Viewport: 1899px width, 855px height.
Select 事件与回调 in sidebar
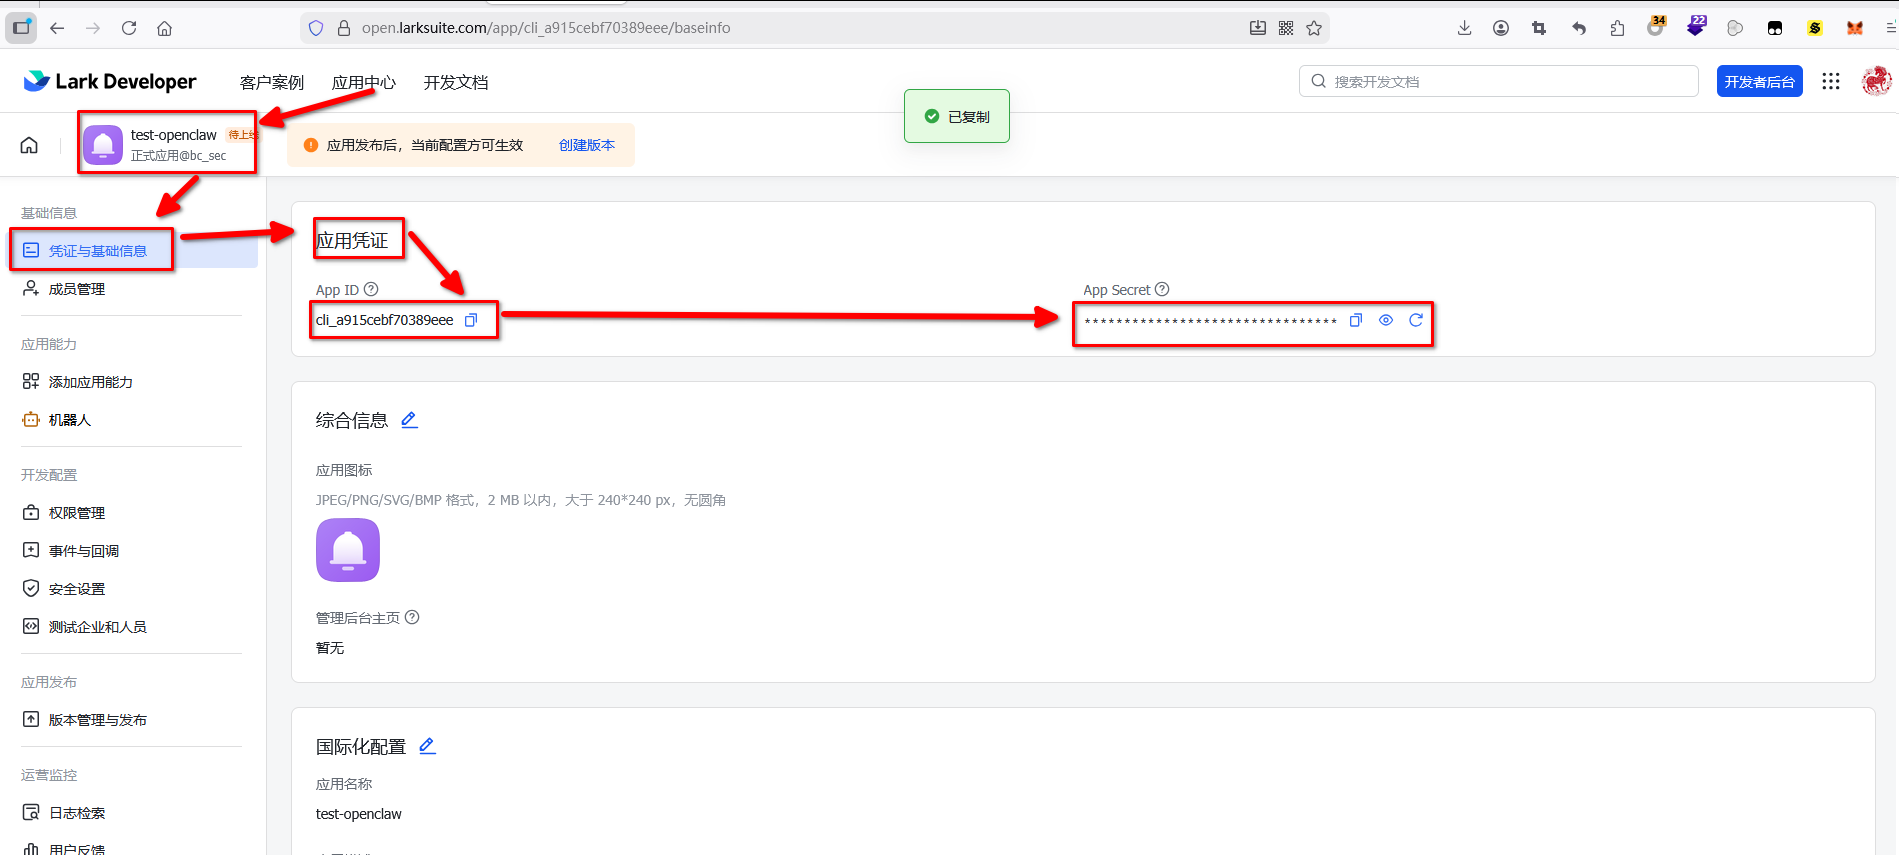click(84, 551)
